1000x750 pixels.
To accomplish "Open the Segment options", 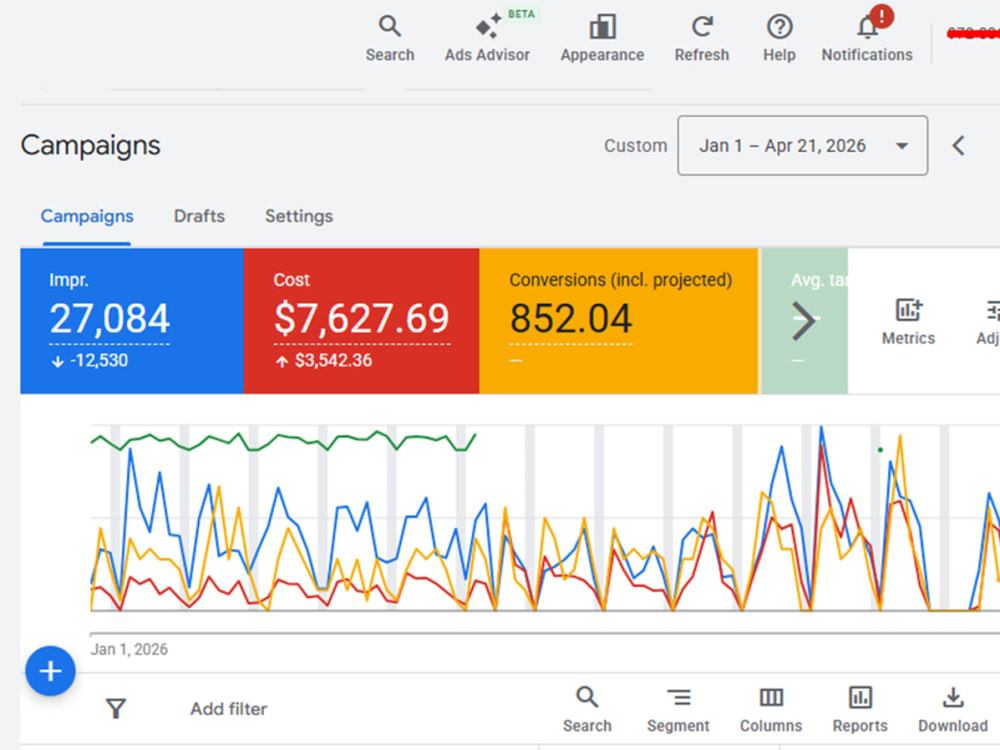I will coord(678,710).
